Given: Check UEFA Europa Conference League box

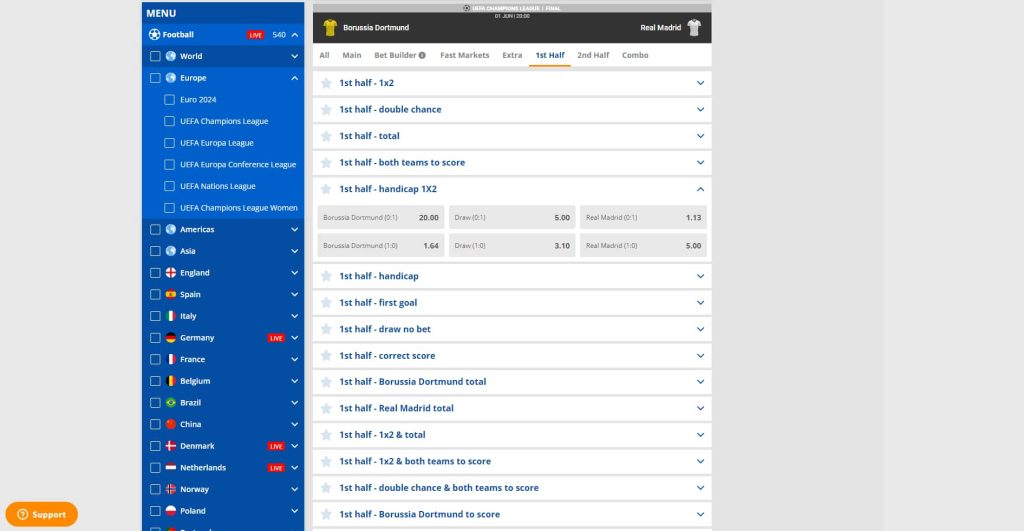Looking at the screenshot, I should point(170,165).
